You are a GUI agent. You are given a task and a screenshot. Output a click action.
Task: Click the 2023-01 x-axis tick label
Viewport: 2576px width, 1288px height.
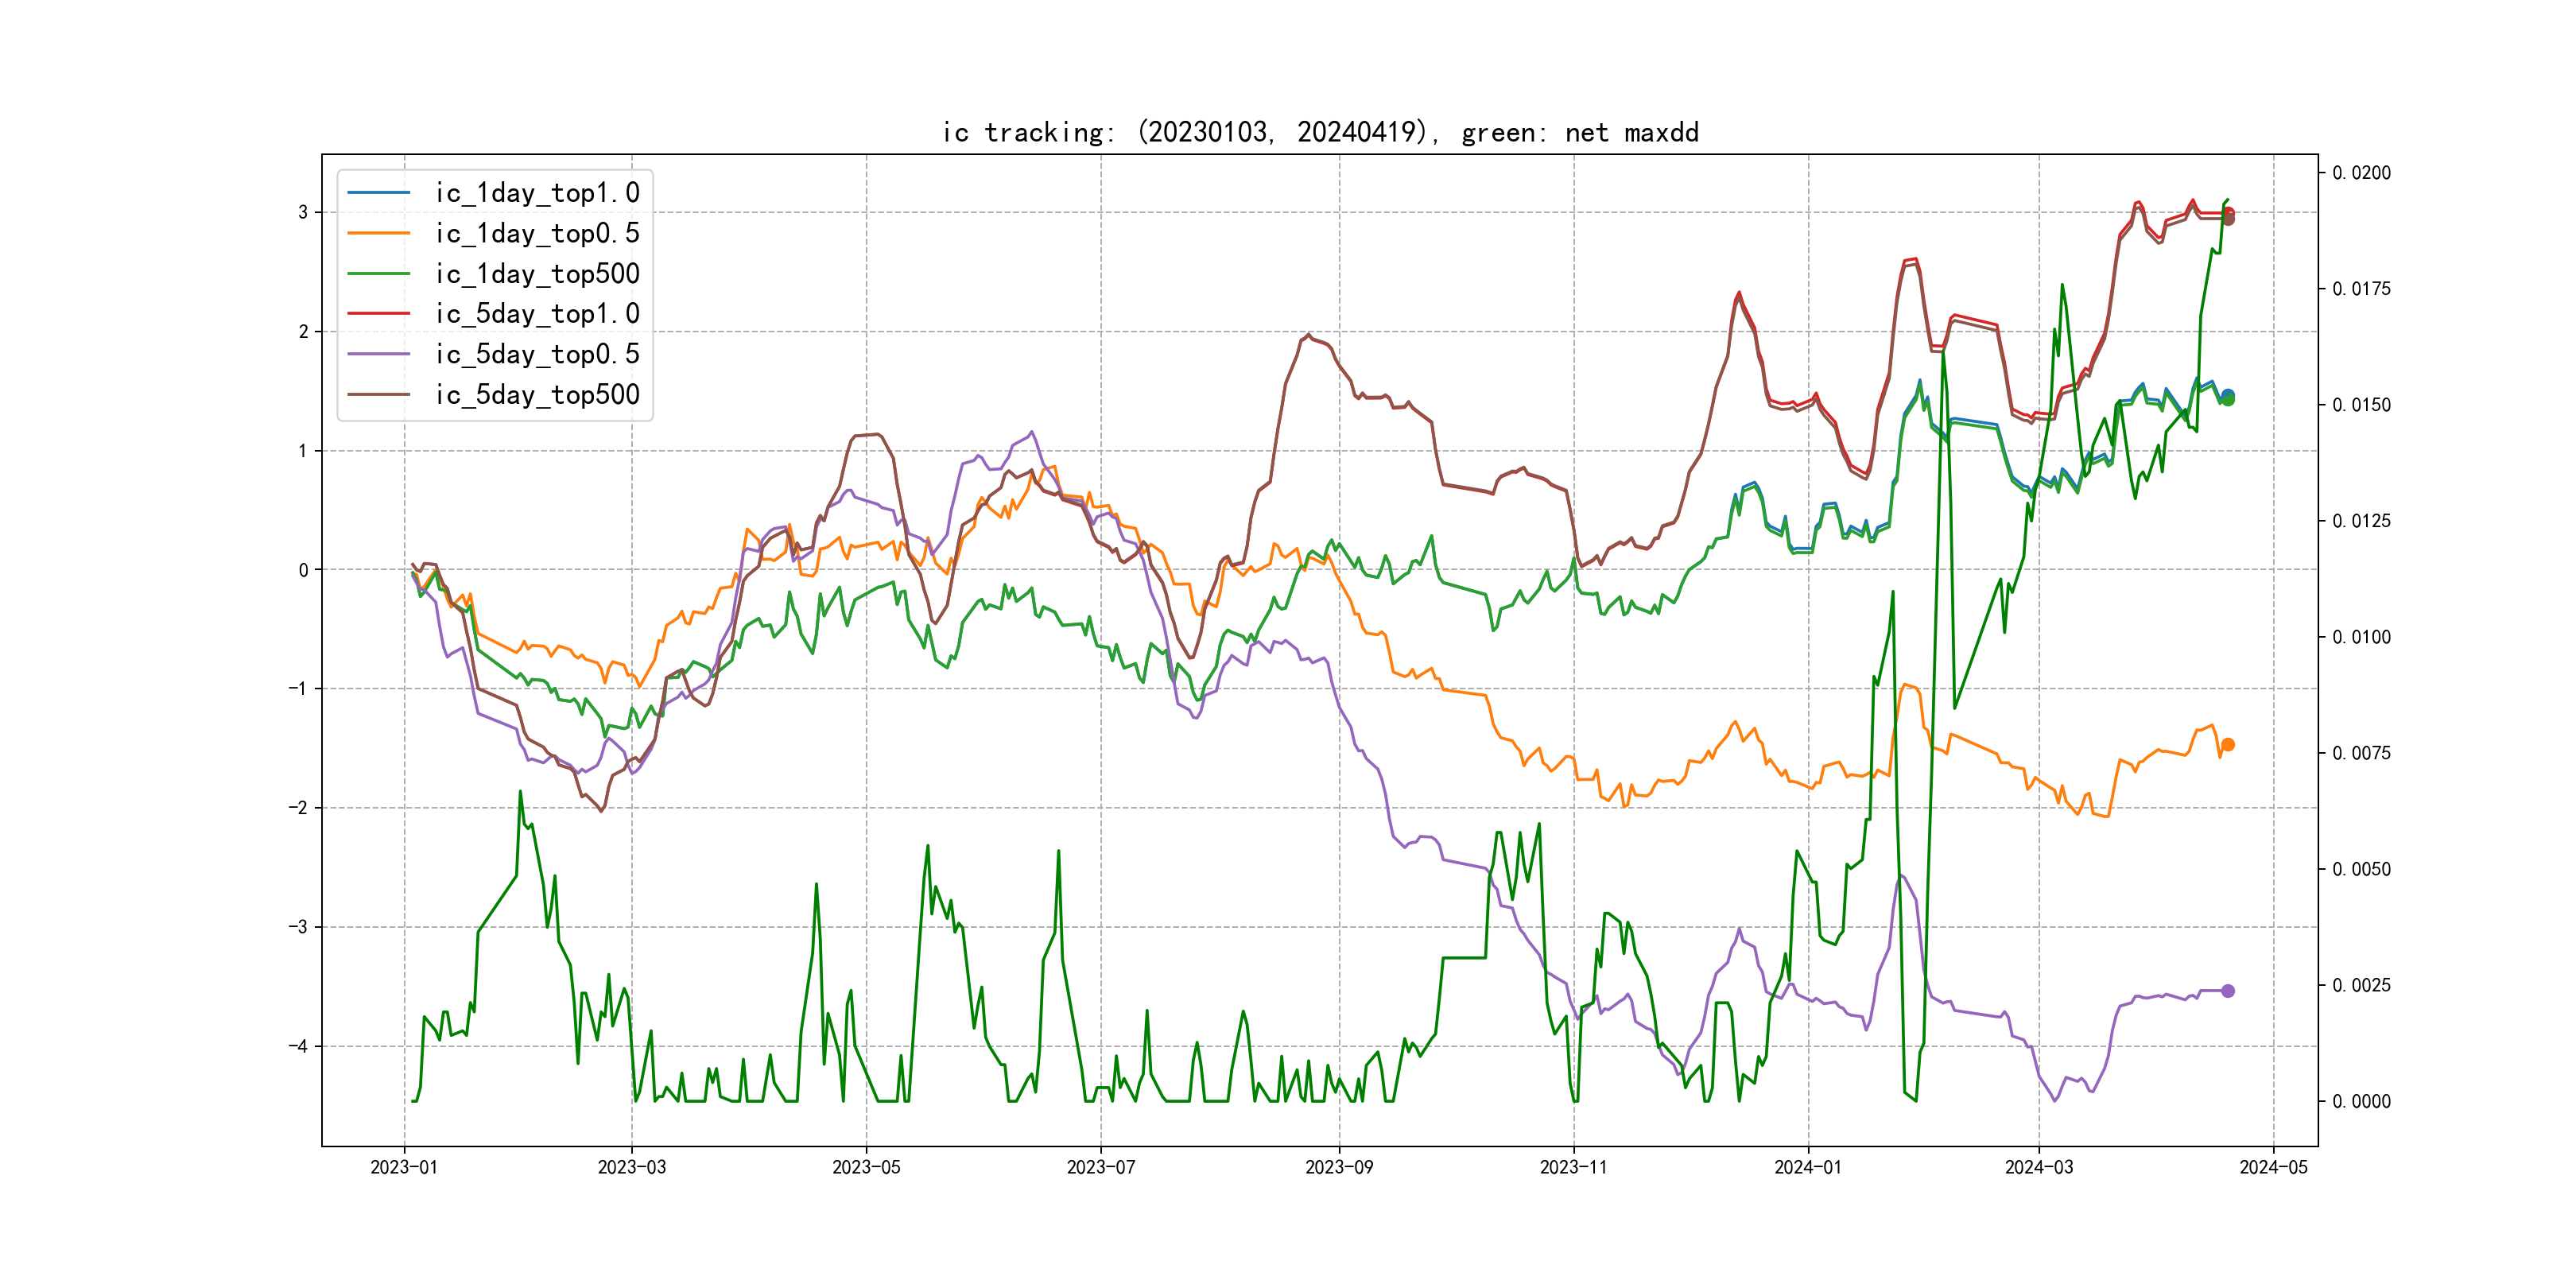pos(404,1167)
